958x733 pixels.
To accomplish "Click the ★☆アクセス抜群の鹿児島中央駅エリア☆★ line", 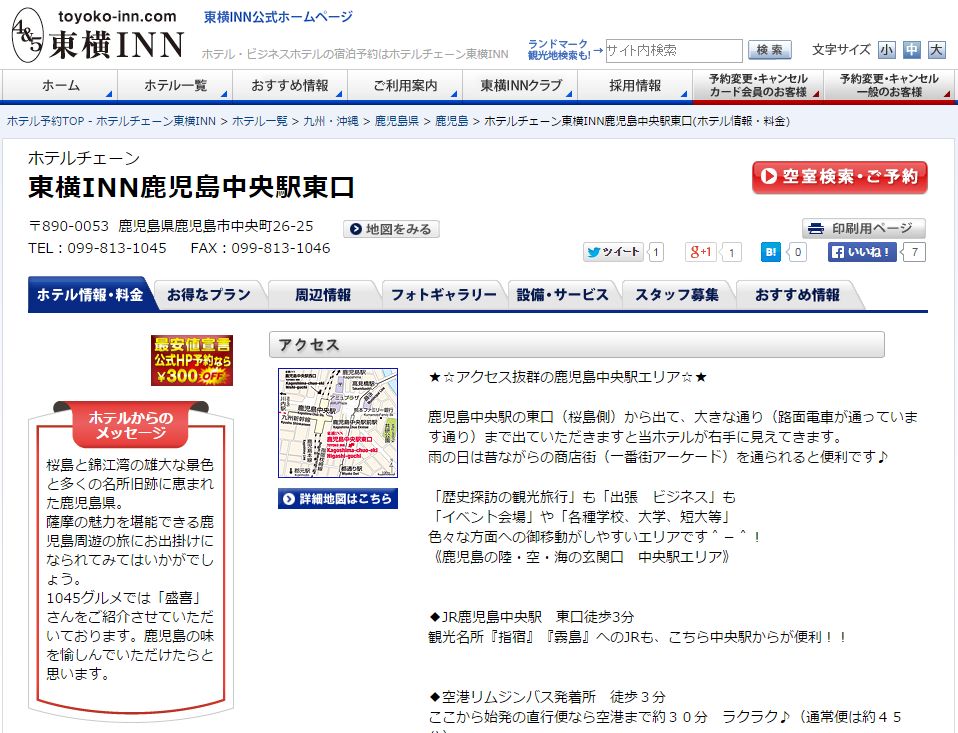I will click(568, 377).
